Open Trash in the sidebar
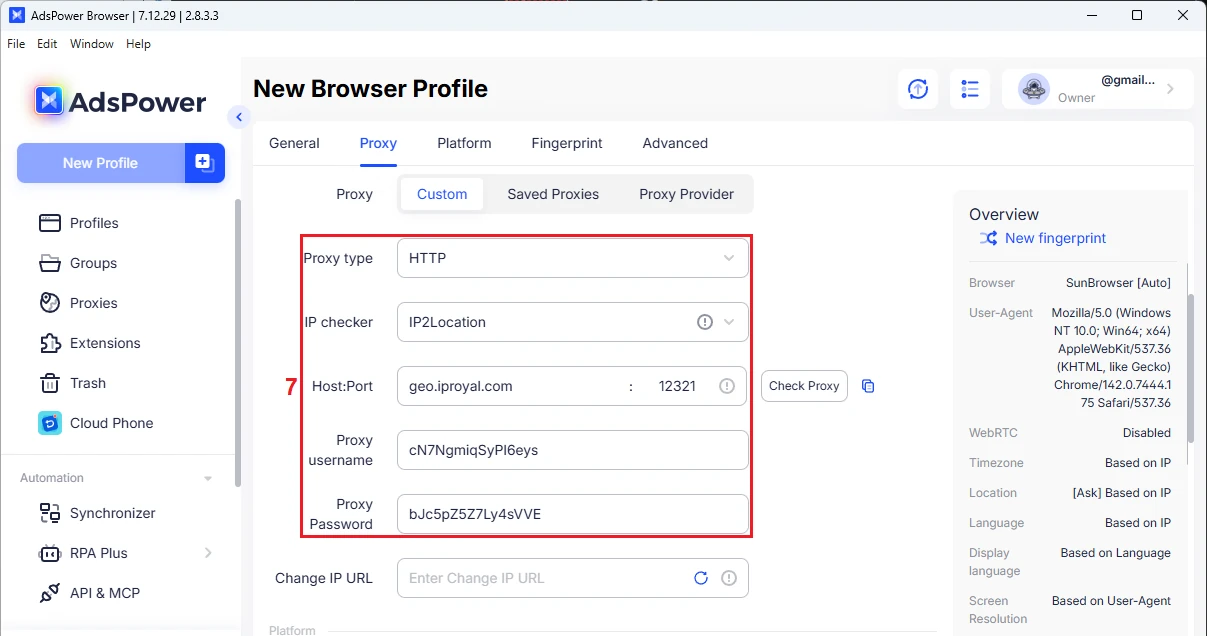 [x=88, y=383]
